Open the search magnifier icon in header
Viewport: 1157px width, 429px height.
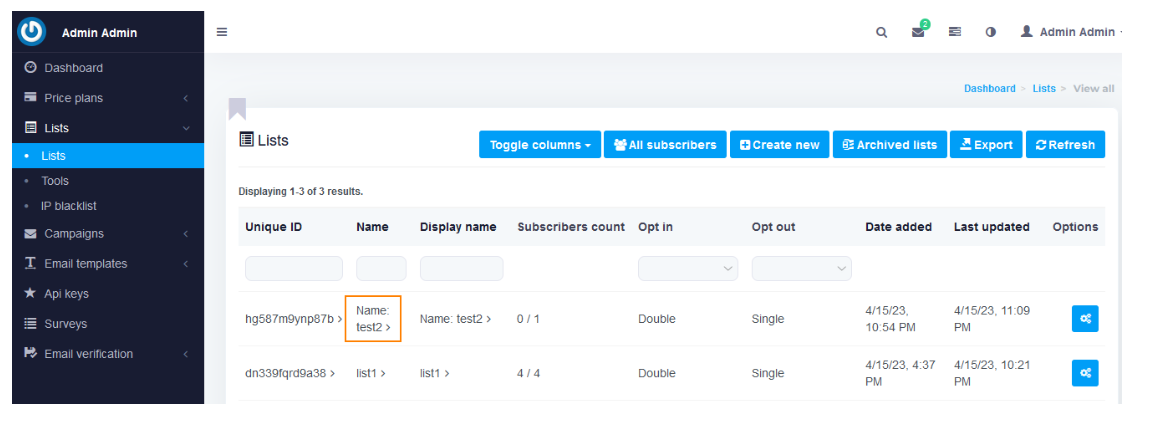[881, 32]
